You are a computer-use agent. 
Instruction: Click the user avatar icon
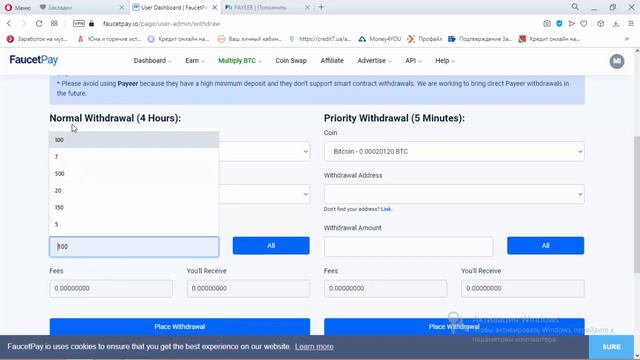617,61
